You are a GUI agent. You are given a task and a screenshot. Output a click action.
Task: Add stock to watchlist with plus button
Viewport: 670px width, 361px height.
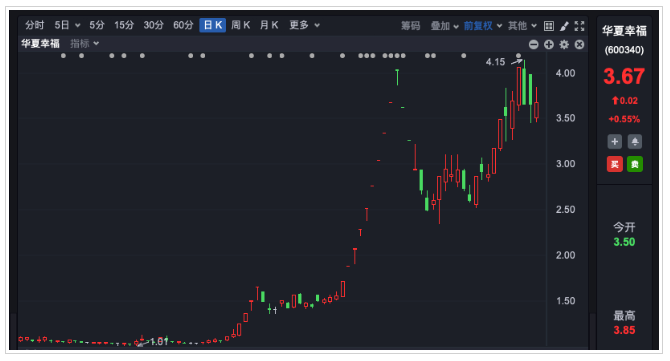point(614,141)
